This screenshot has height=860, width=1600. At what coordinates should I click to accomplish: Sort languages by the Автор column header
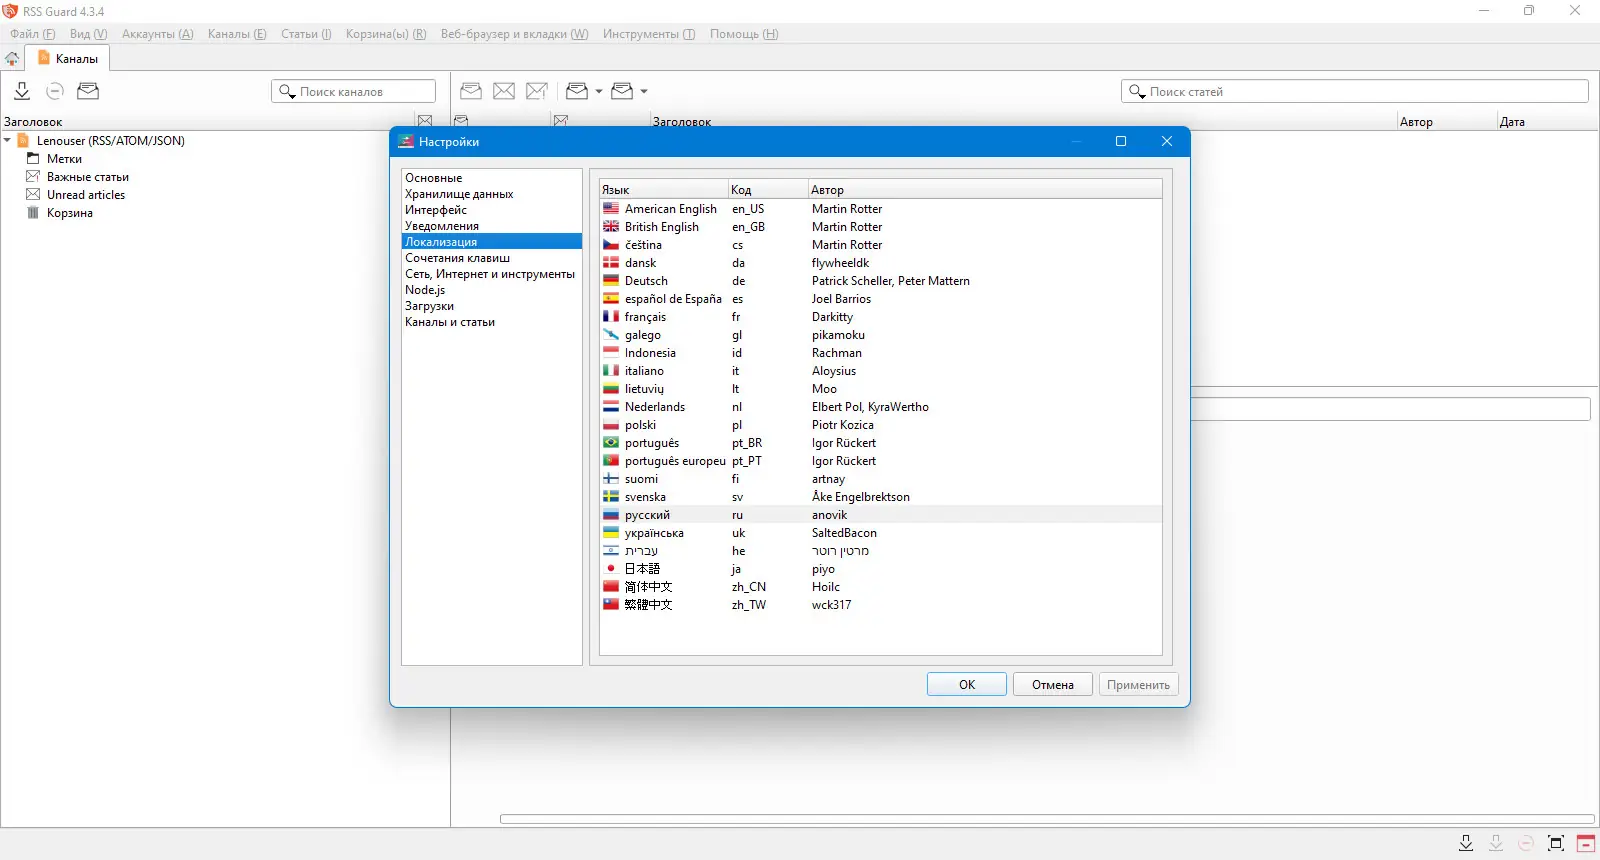pyautogui.click(x=985, y=190)
